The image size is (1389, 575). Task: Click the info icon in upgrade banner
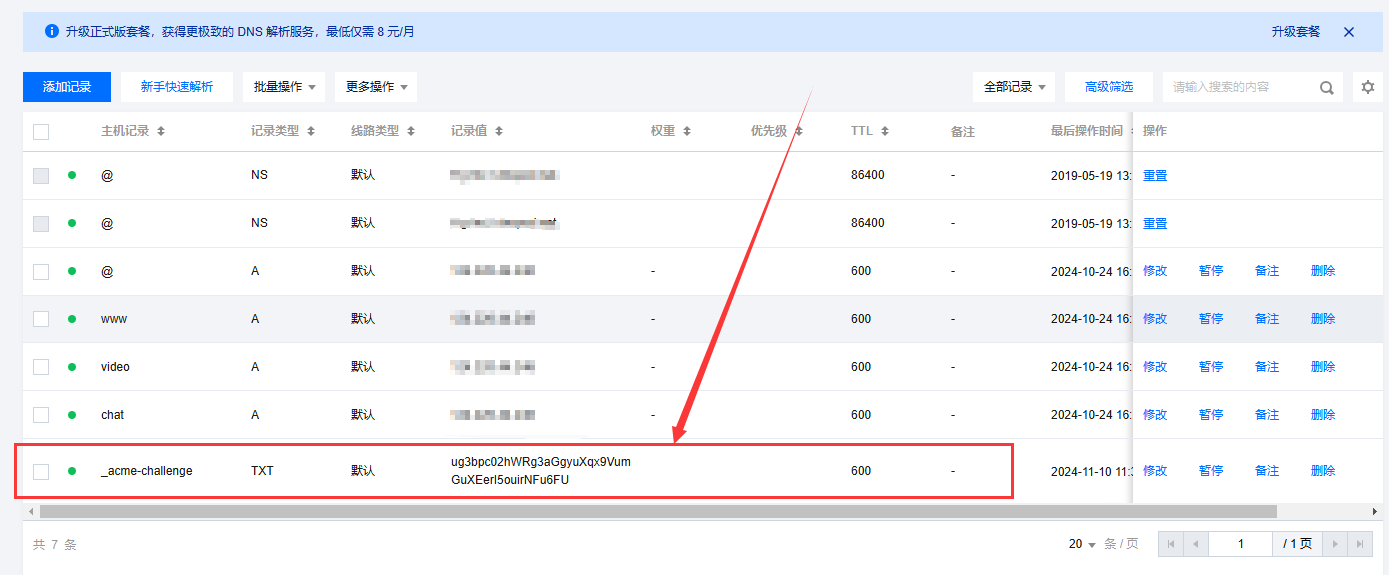point(52,32)
